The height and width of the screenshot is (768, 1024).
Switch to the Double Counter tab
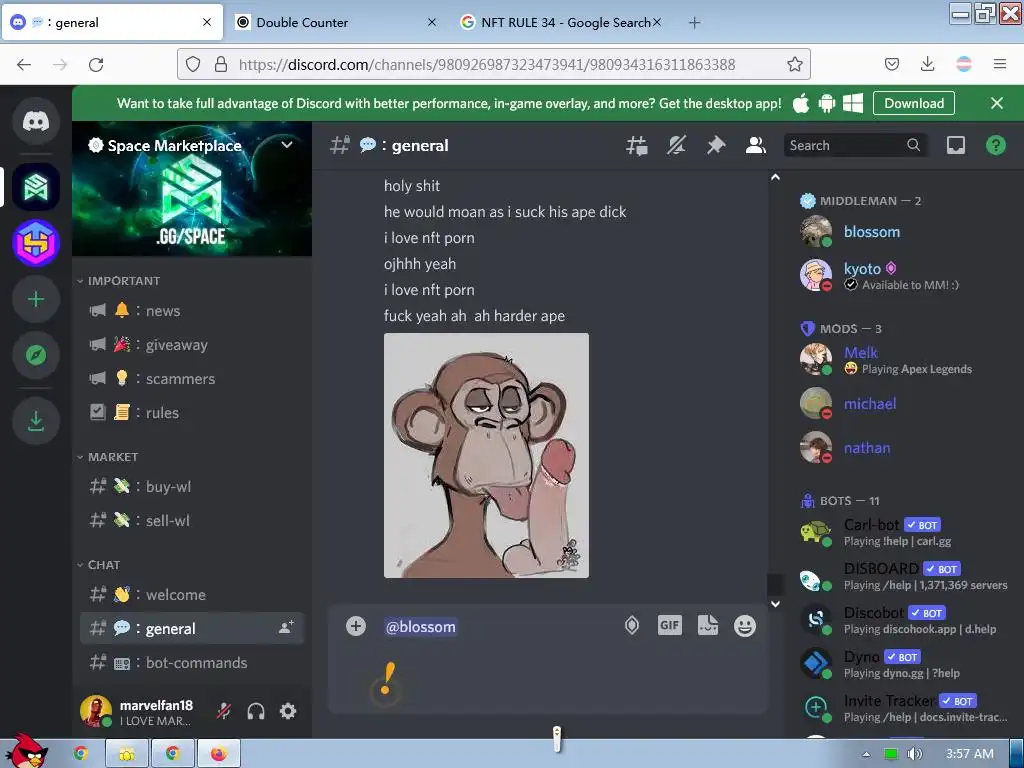pyautogui.click(x=336, y=22)
